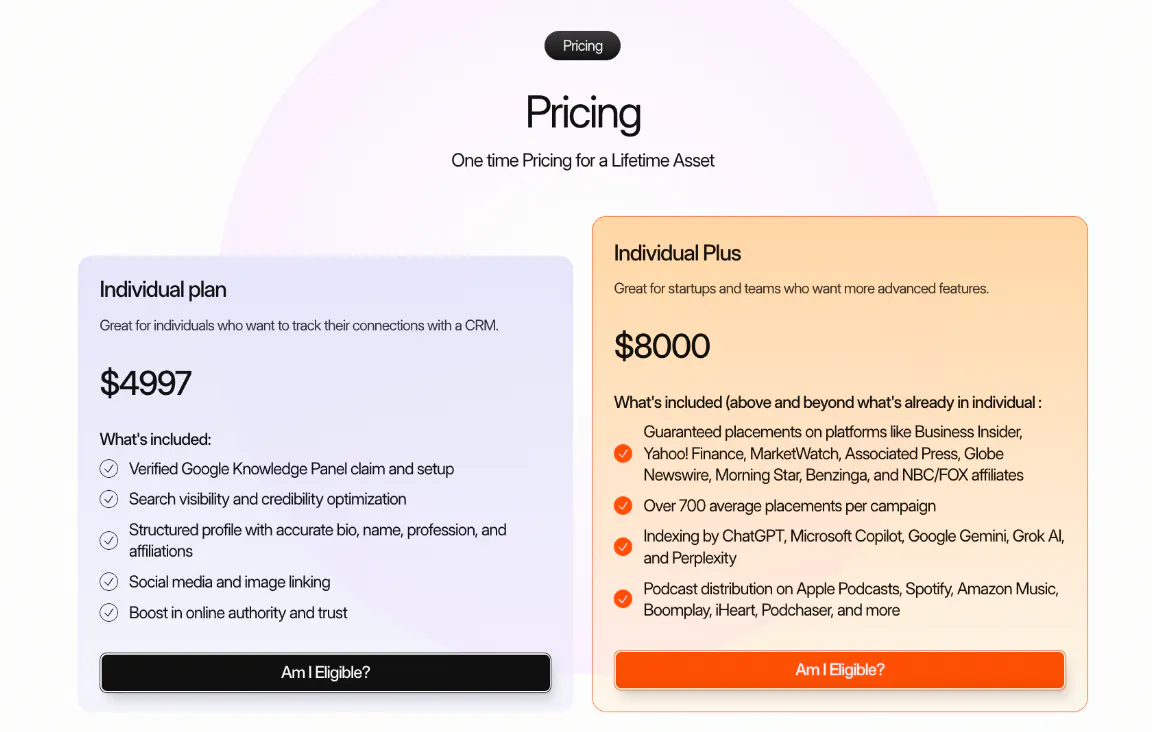
Task: Click the black Am I Eligible? button
Action: [x=325, y=672]
